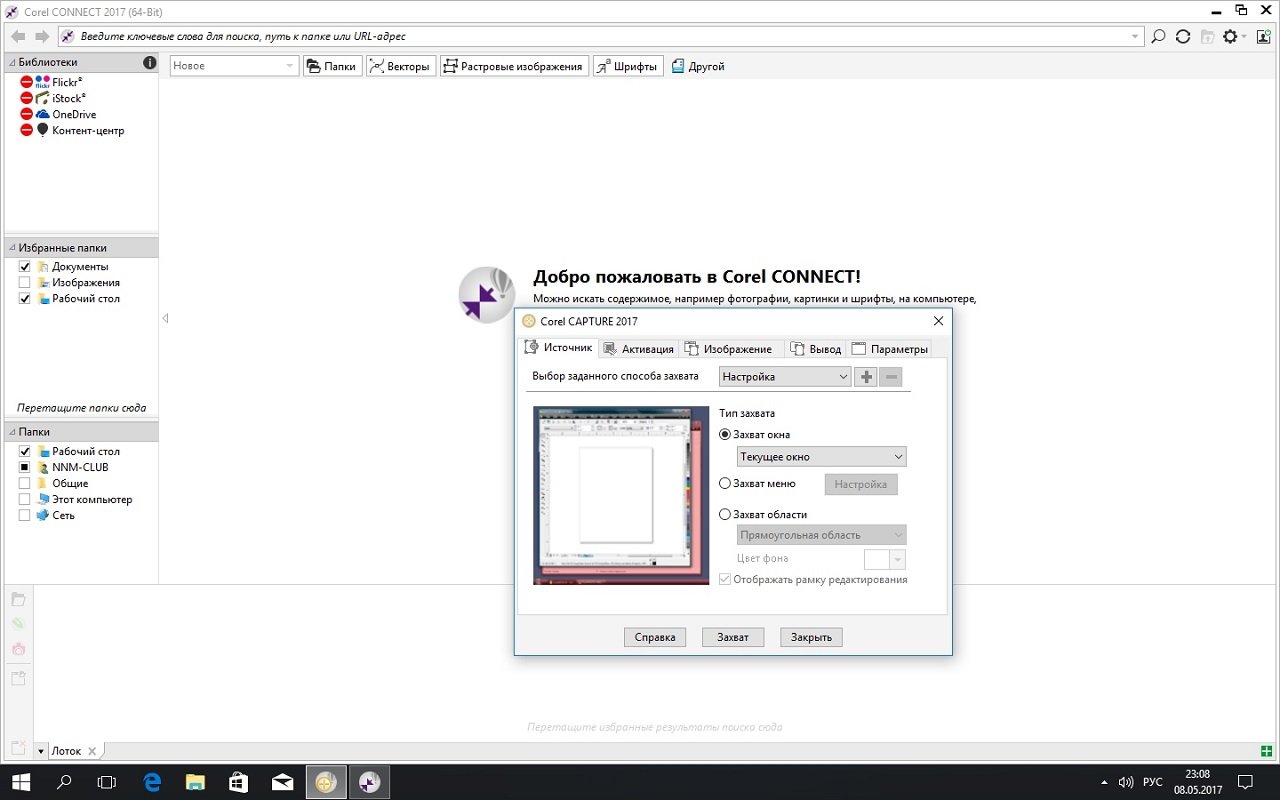Expand the Настройка preset dropdown
1280x800 pixels.
(x=784, y=377)
